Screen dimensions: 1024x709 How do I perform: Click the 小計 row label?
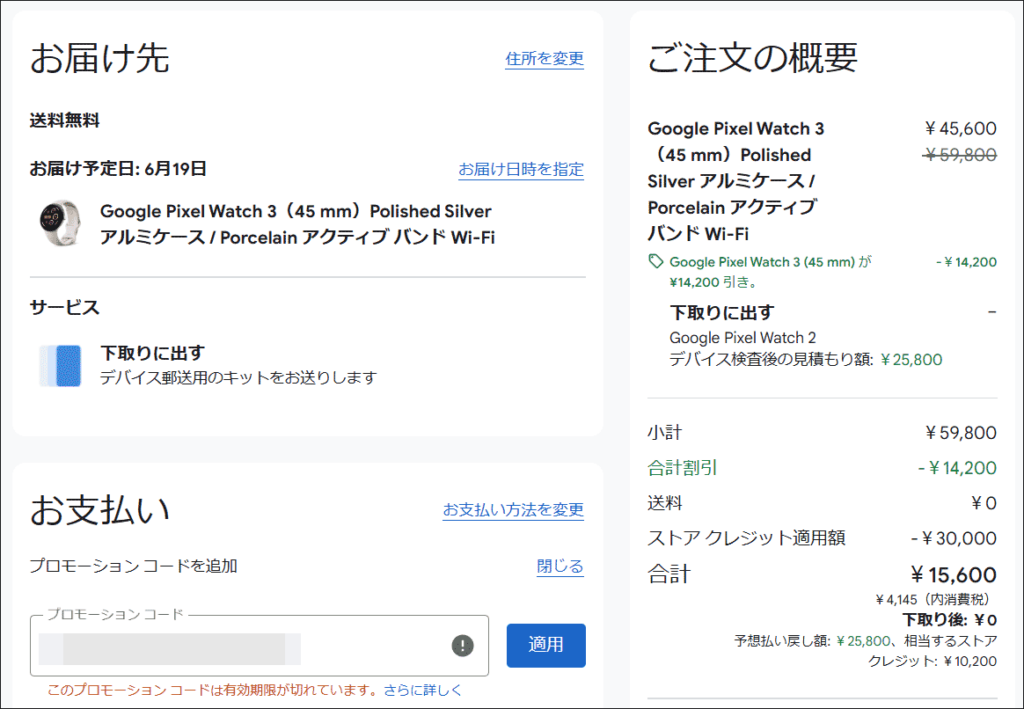click(665, 433)
